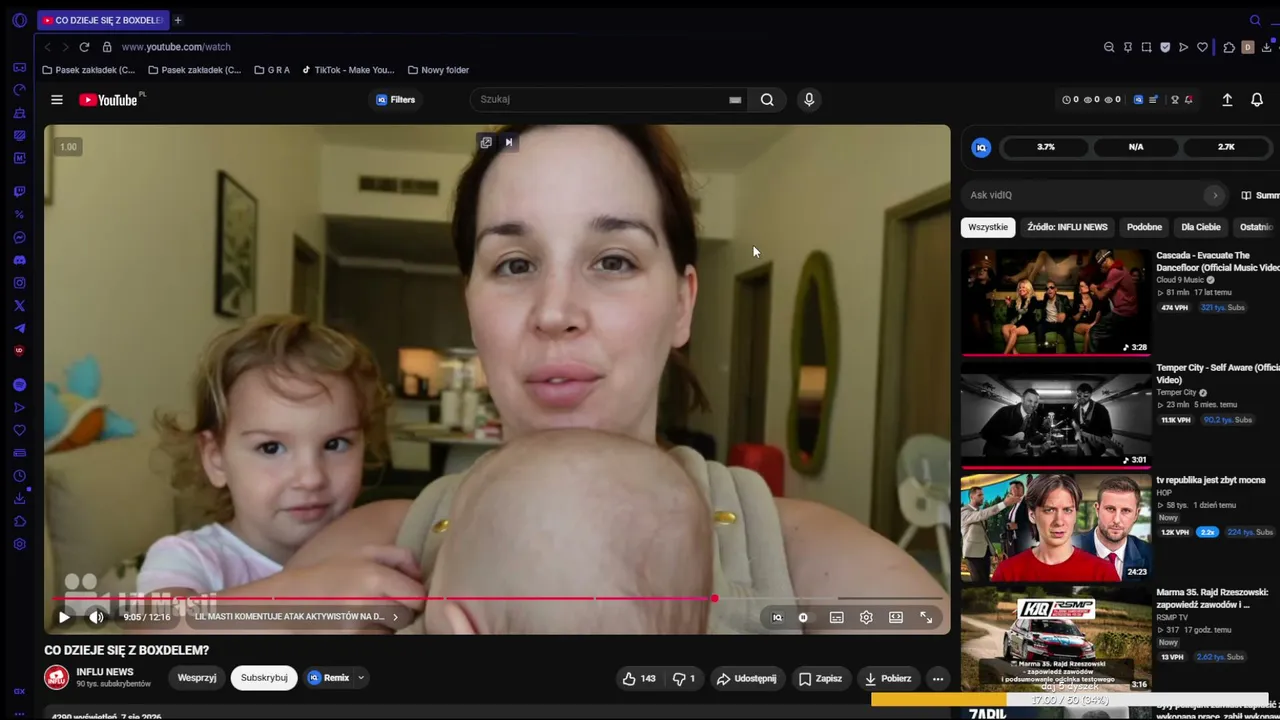Open Marma 35. Rajd Rzeszowski video title

[x=1212, y=598]
